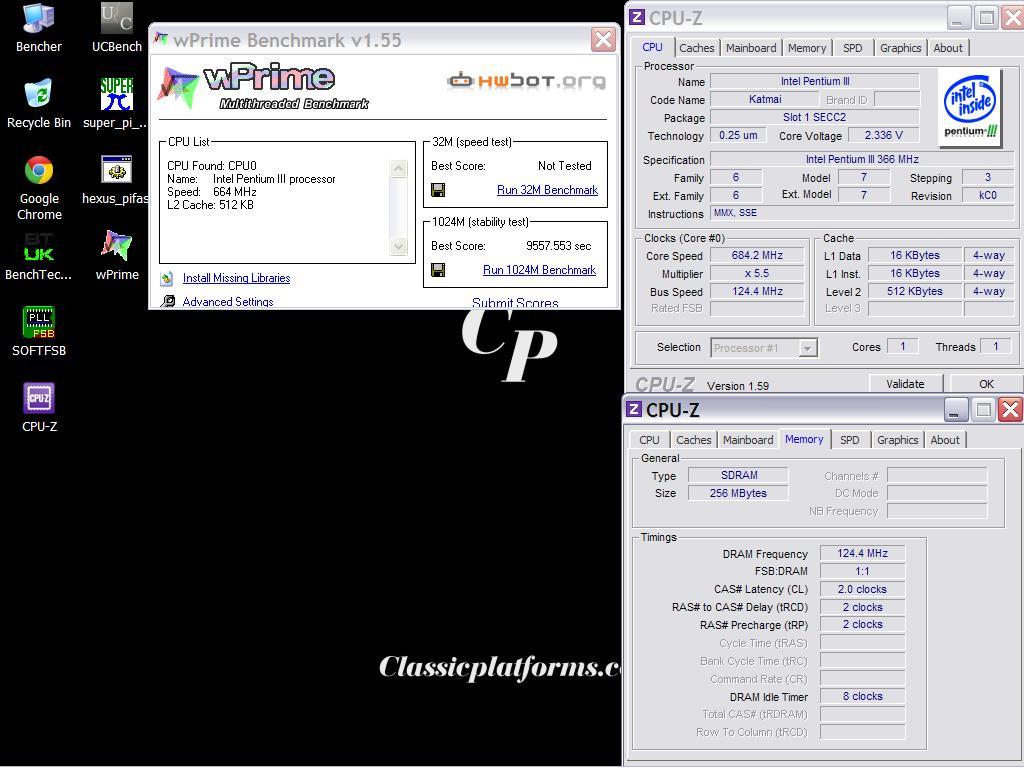Open Memory tab in upper CPU-Z window

(x=807, y=48)
